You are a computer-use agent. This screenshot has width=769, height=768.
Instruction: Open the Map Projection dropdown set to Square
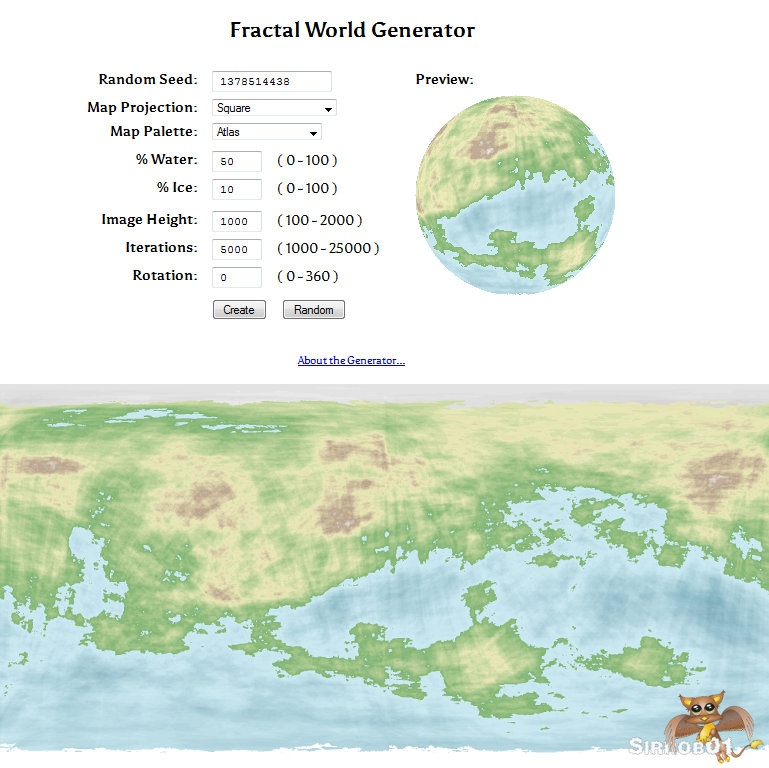click(274, 108)
